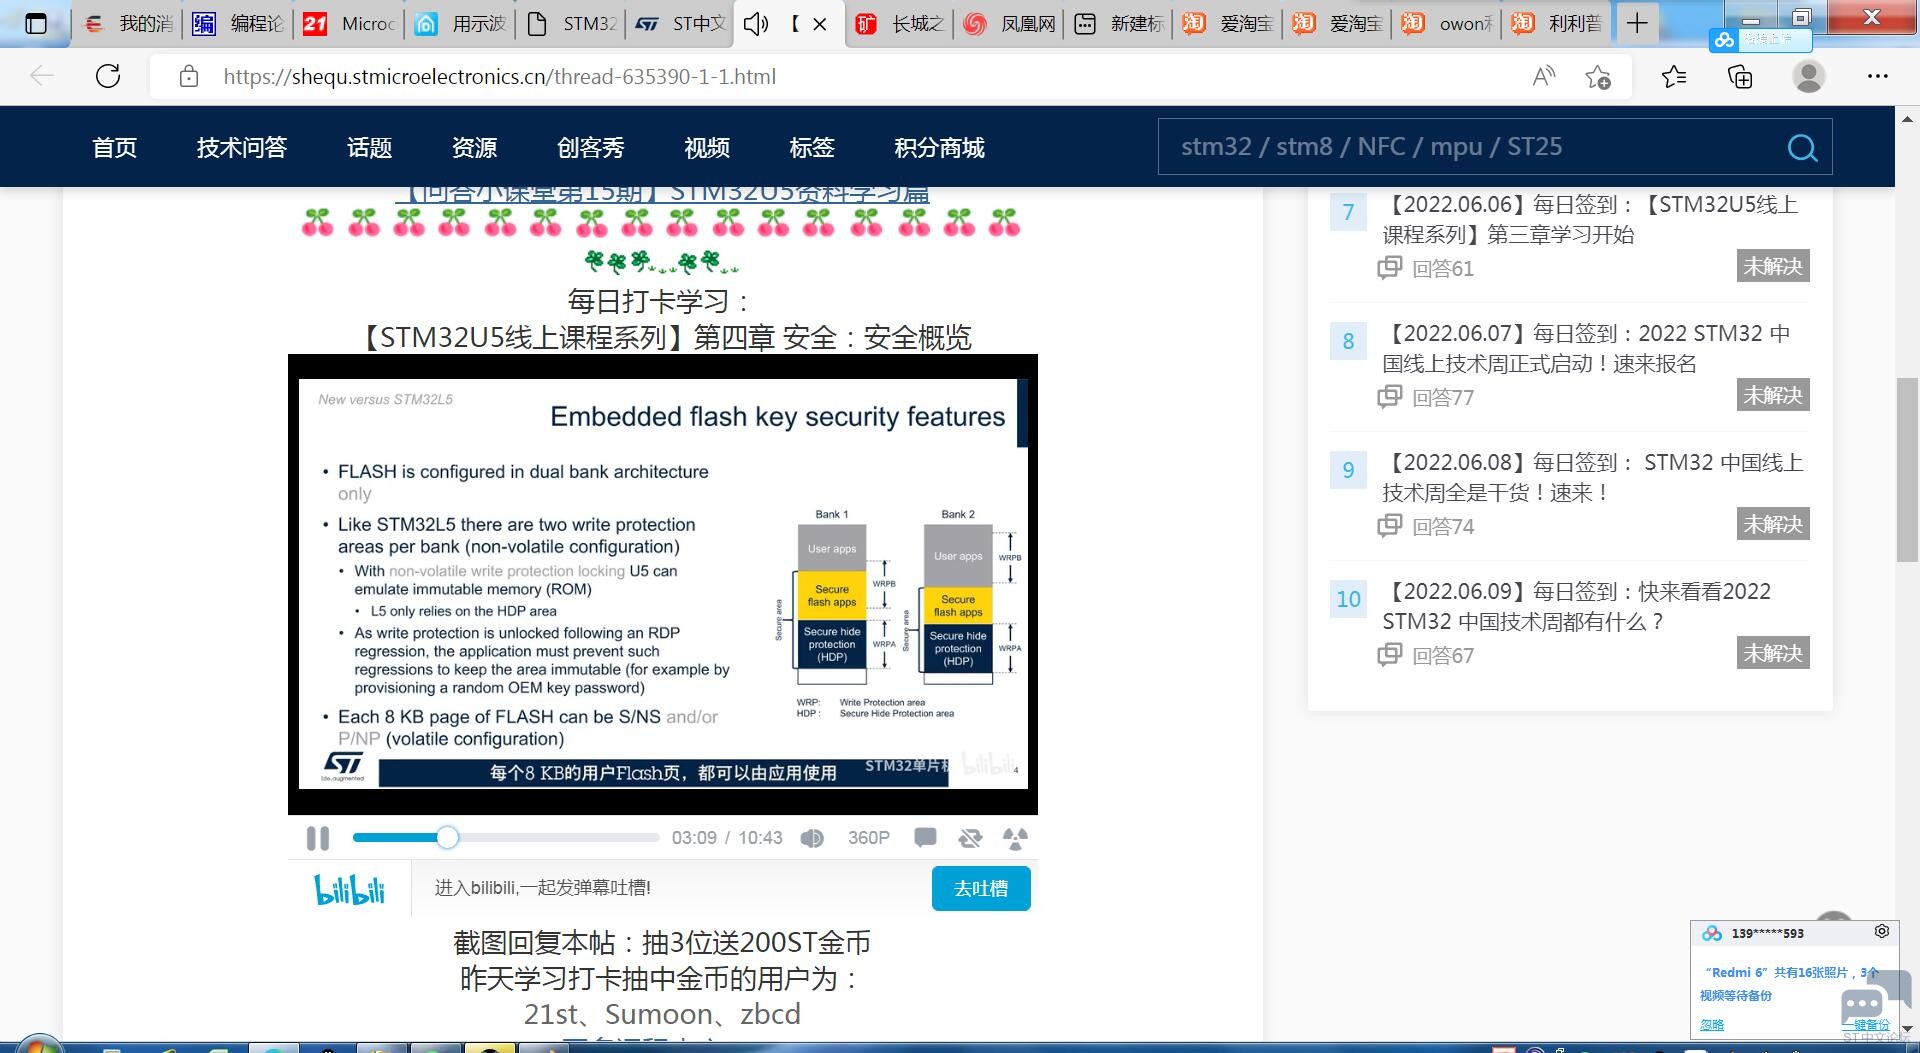Click the bilibili logo below the video
The width and height of the screenshot is (1920, 1053).
click(349, 889)
